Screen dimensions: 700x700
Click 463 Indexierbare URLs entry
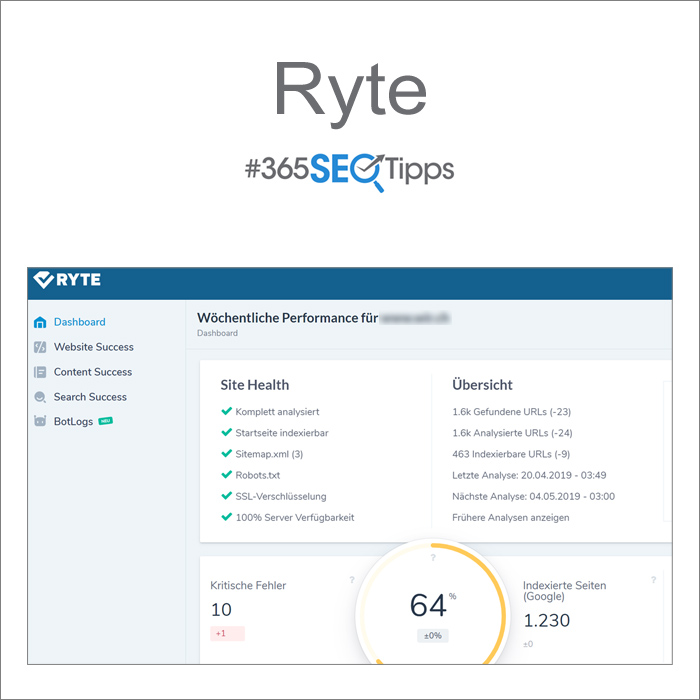click(x=511, y=454)
